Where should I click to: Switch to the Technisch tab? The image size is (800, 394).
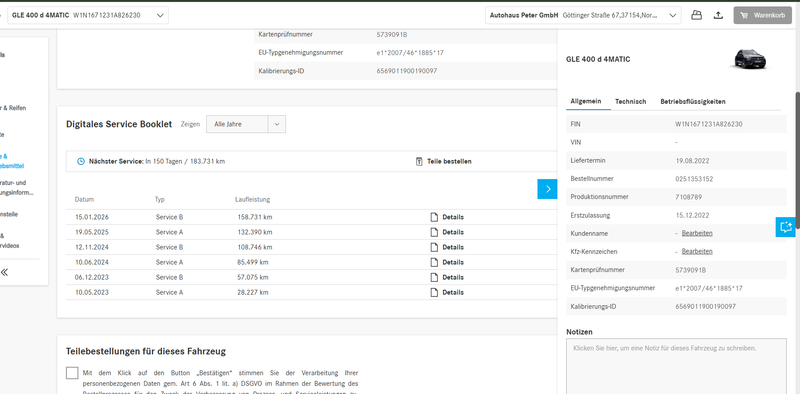click(631, 102)
